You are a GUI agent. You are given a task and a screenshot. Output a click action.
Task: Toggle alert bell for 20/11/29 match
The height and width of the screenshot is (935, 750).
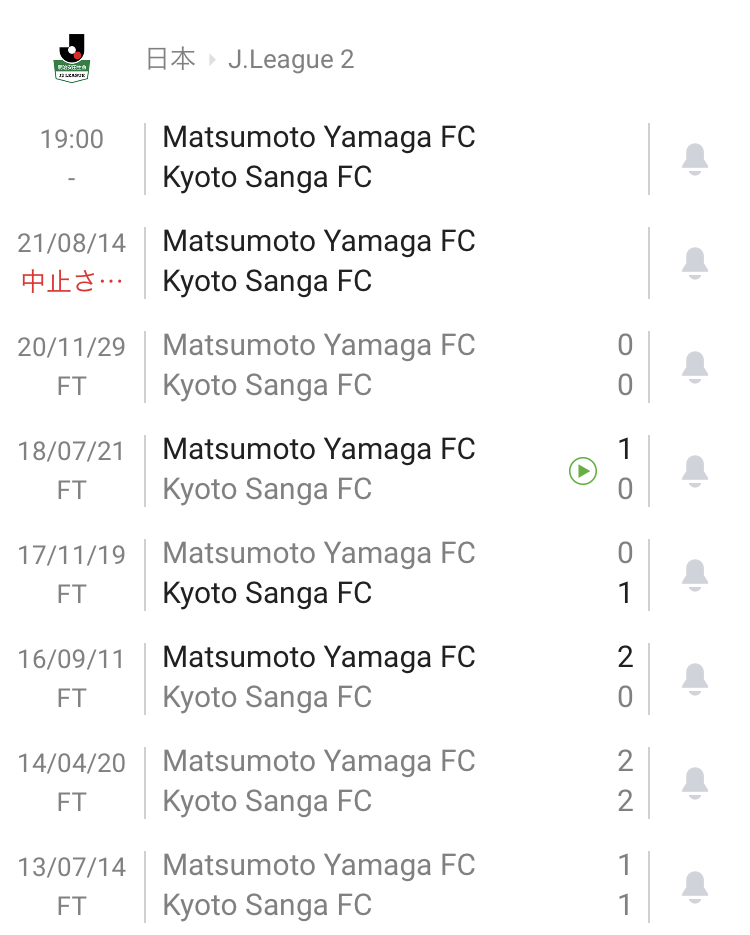coord(695,367)
